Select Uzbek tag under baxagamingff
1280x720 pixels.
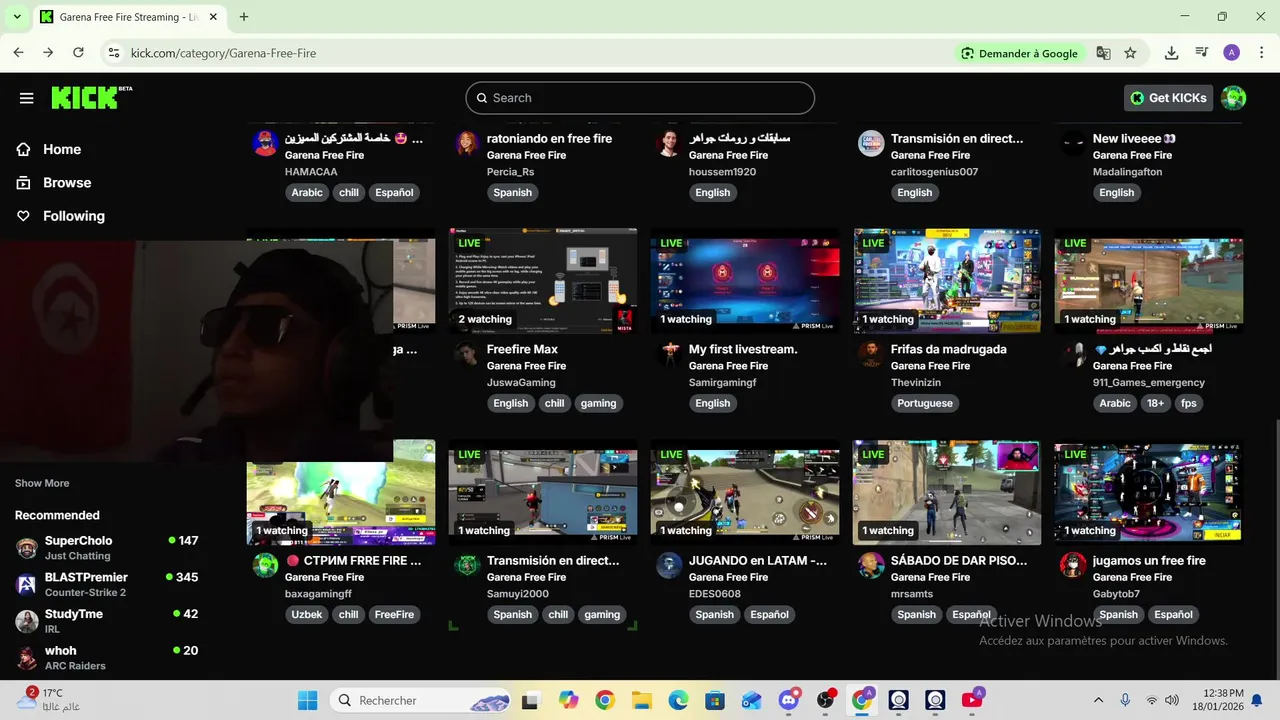pos(307,614)
